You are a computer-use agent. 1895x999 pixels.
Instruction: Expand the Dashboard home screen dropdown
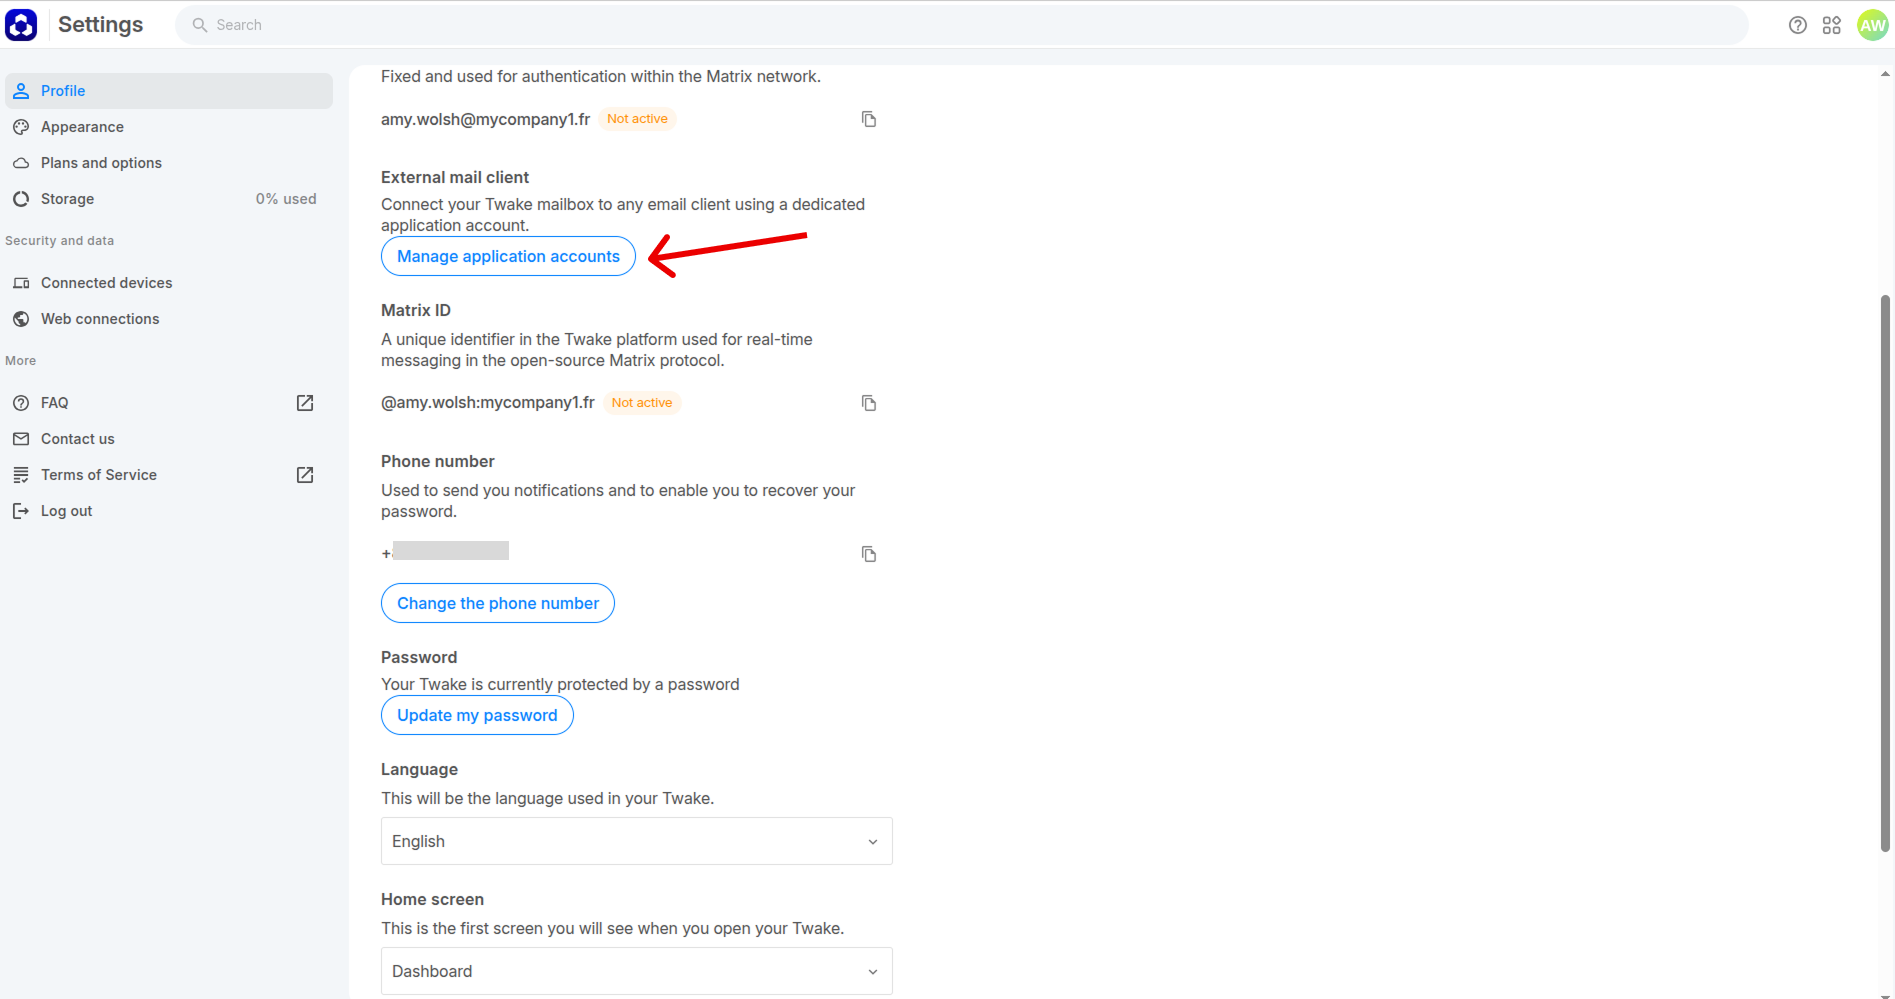pyautogui.click(x=637, y=971)
